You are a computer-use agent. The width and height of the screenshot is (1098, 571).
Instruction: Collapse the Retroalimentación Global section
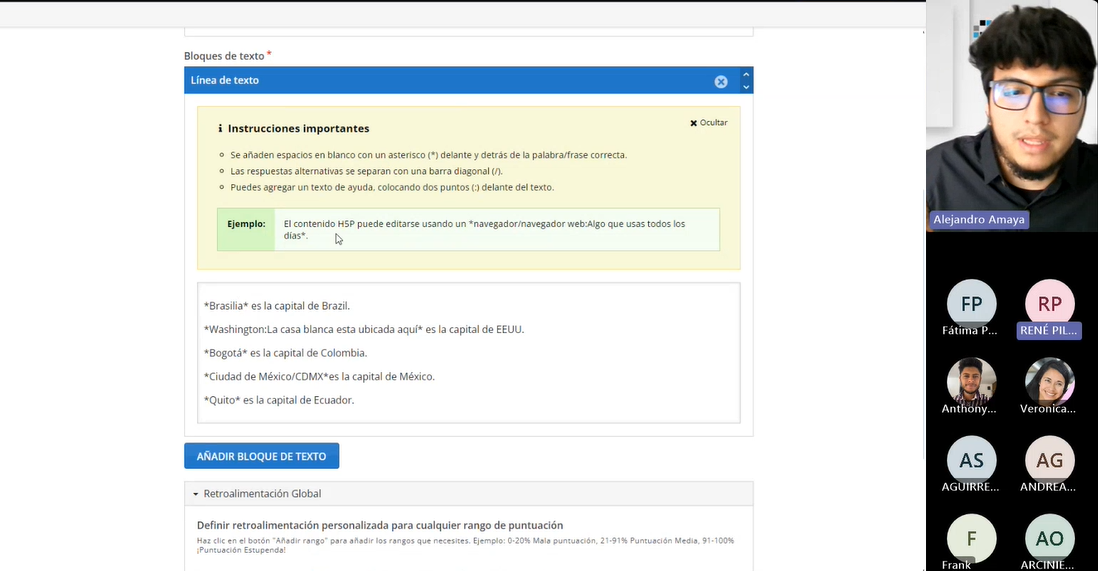pos(197,494)
